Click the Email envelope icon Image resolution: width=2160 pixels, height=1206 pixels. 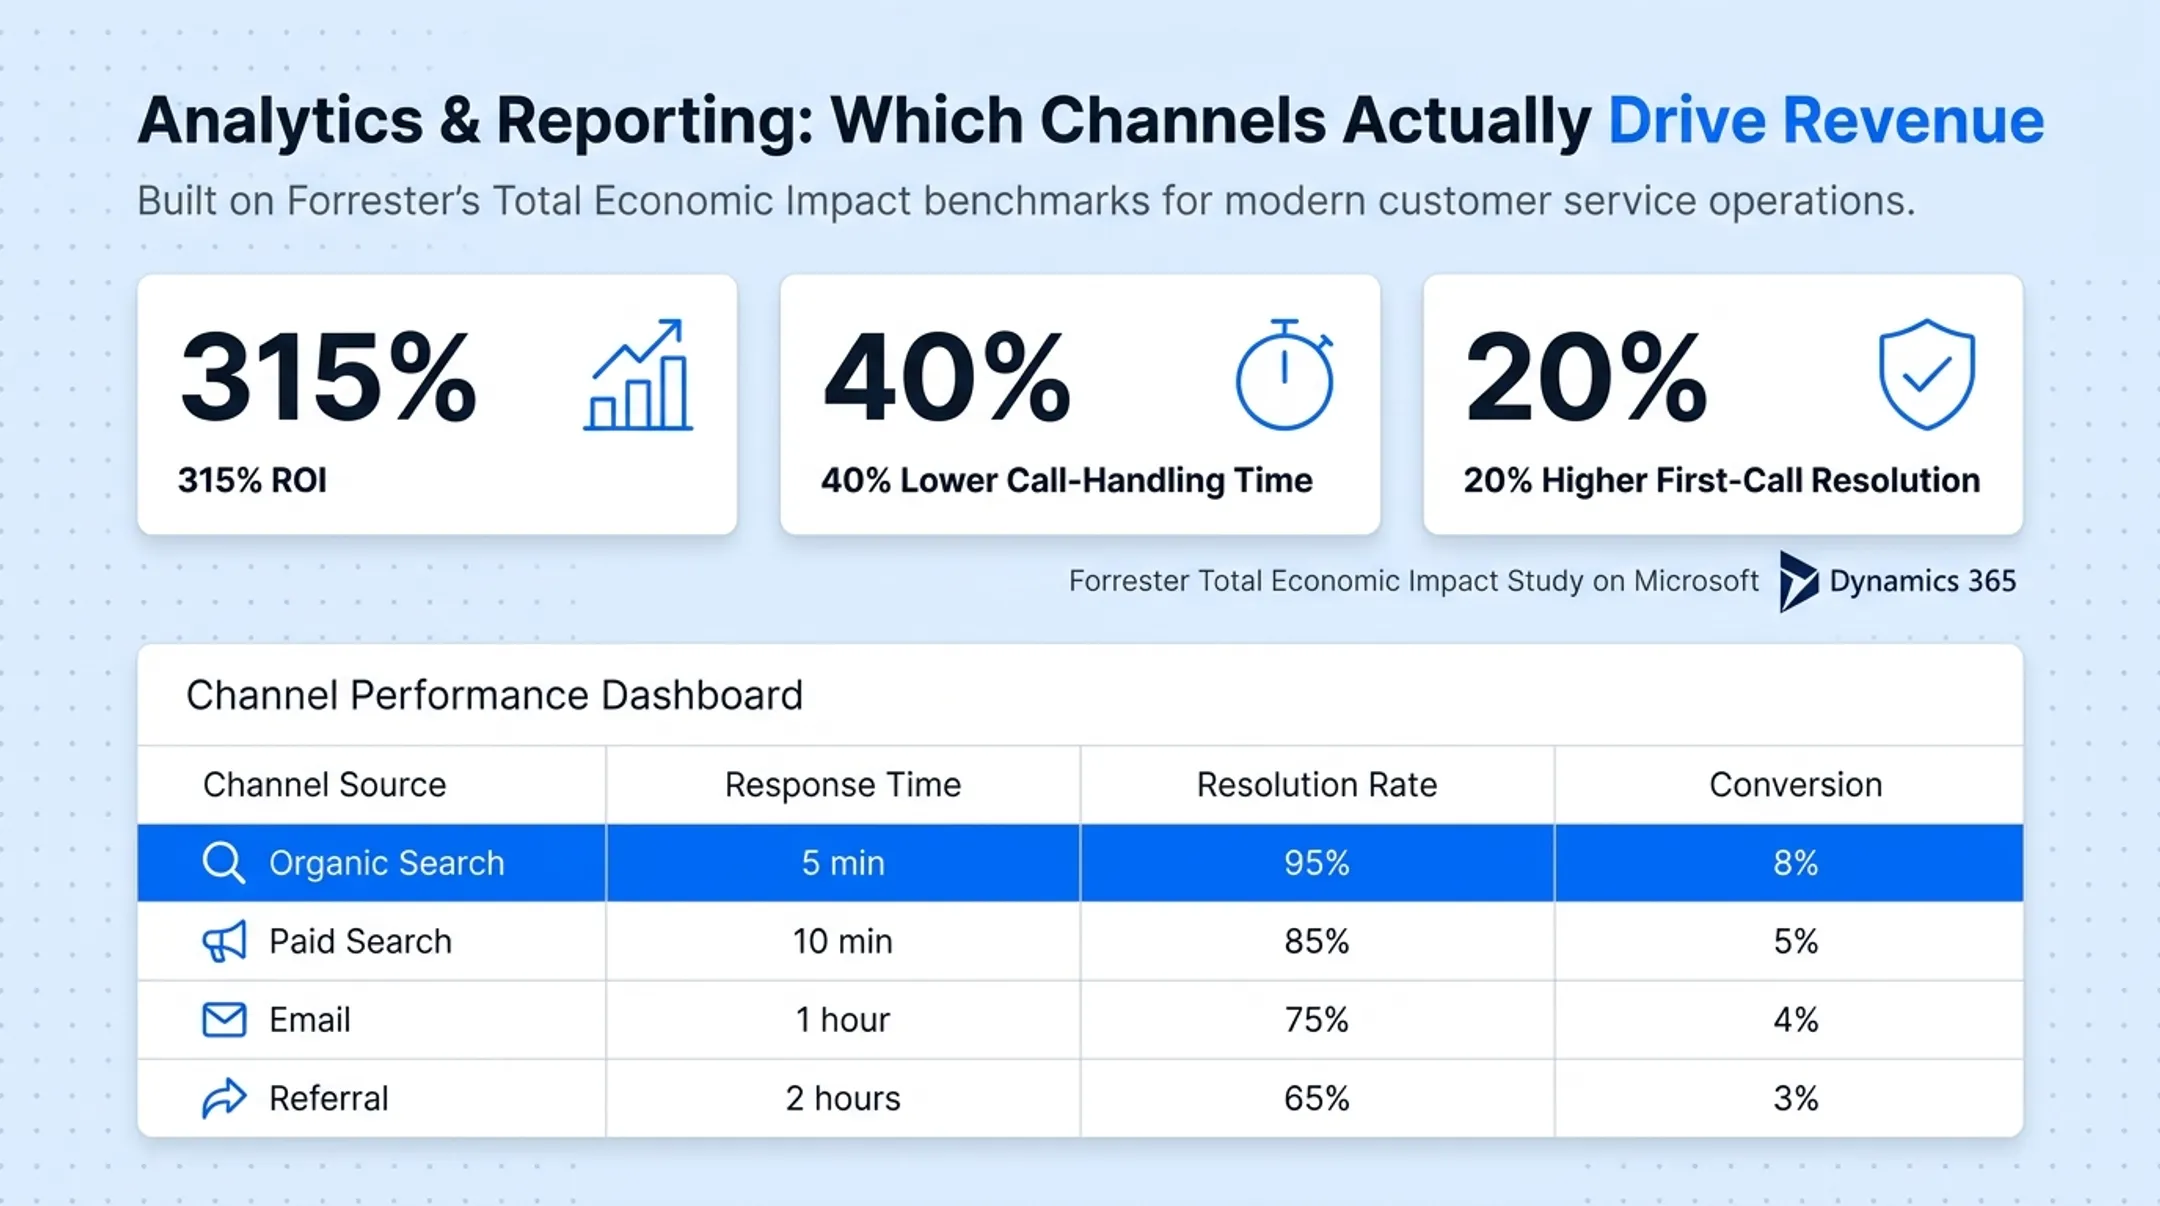[224, 1020]
